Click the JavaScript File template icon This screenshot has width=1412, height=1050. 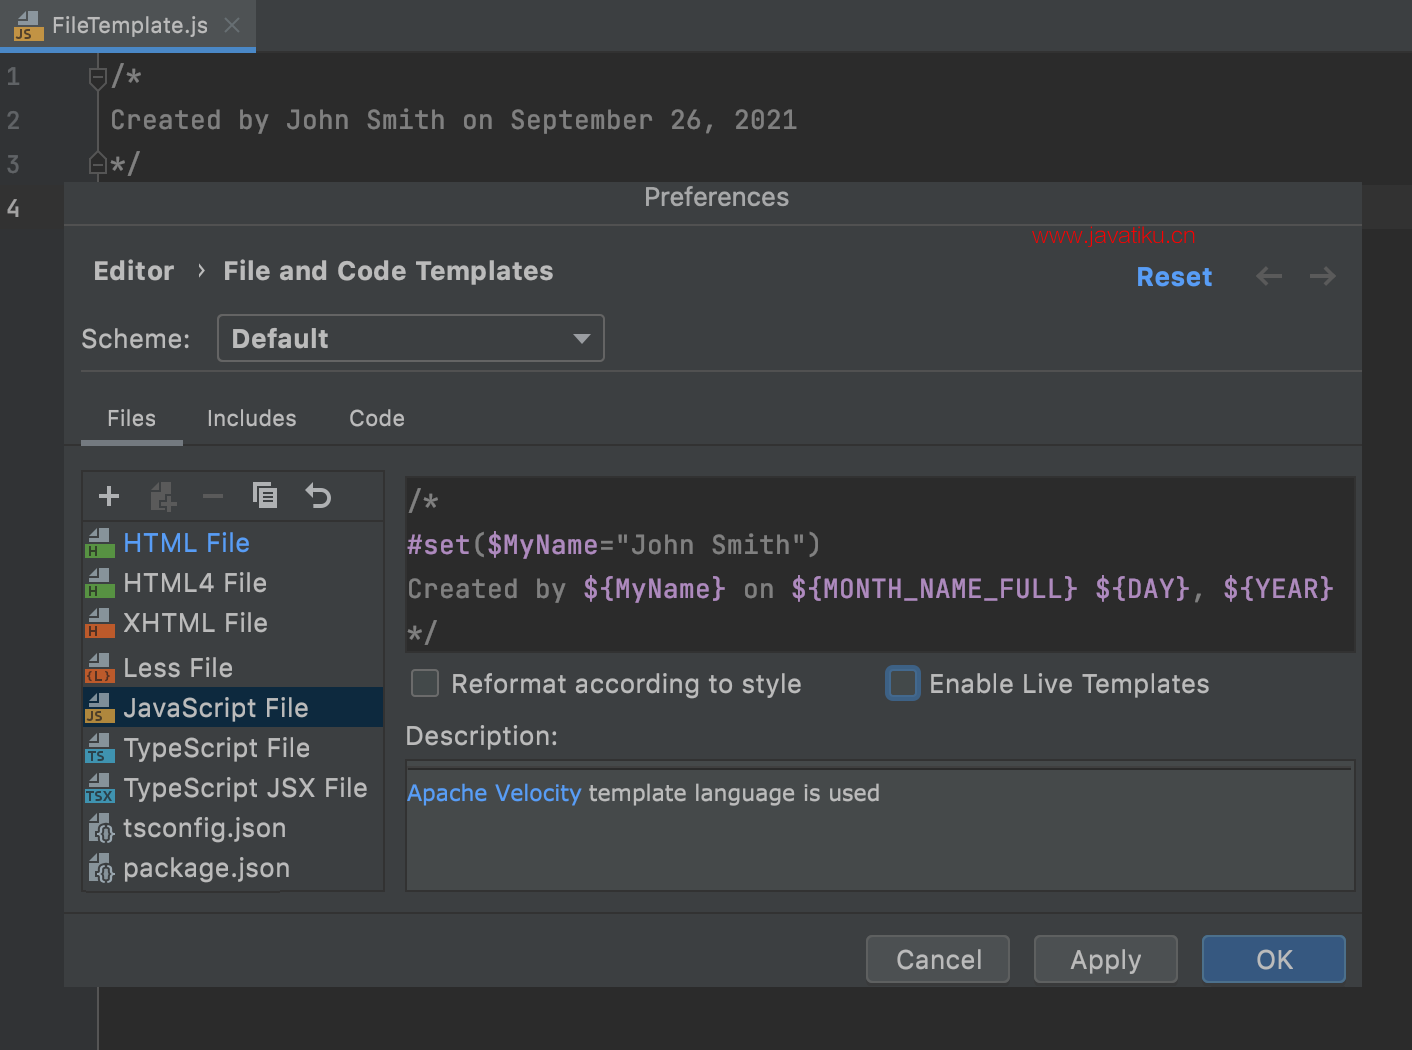coord(100,708)
